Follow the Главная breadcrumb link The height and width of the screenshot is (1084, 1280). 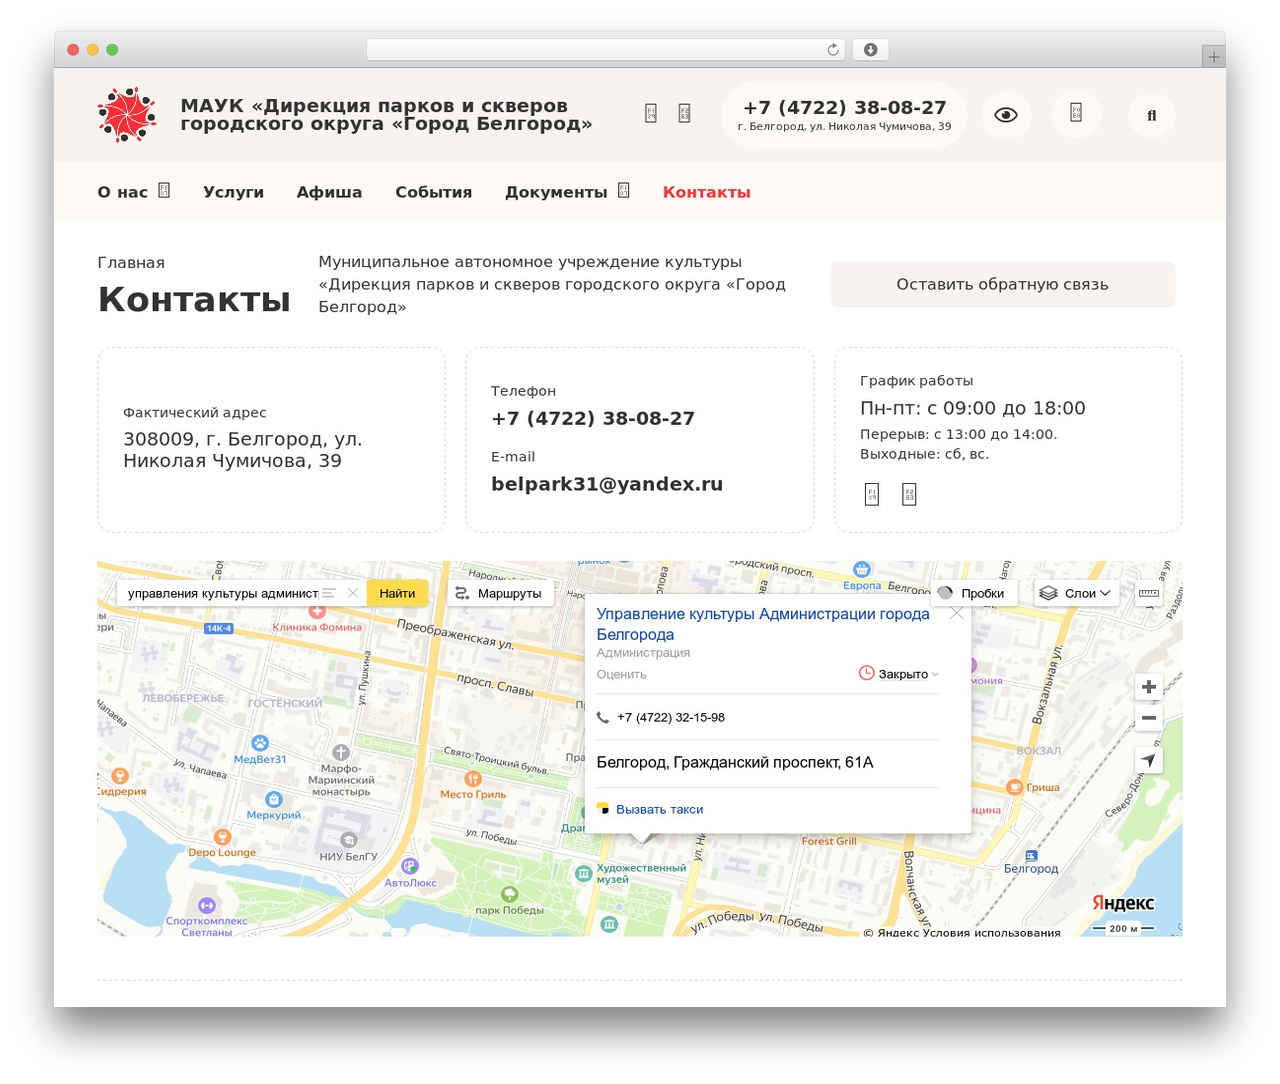click(x=131, y=263)
